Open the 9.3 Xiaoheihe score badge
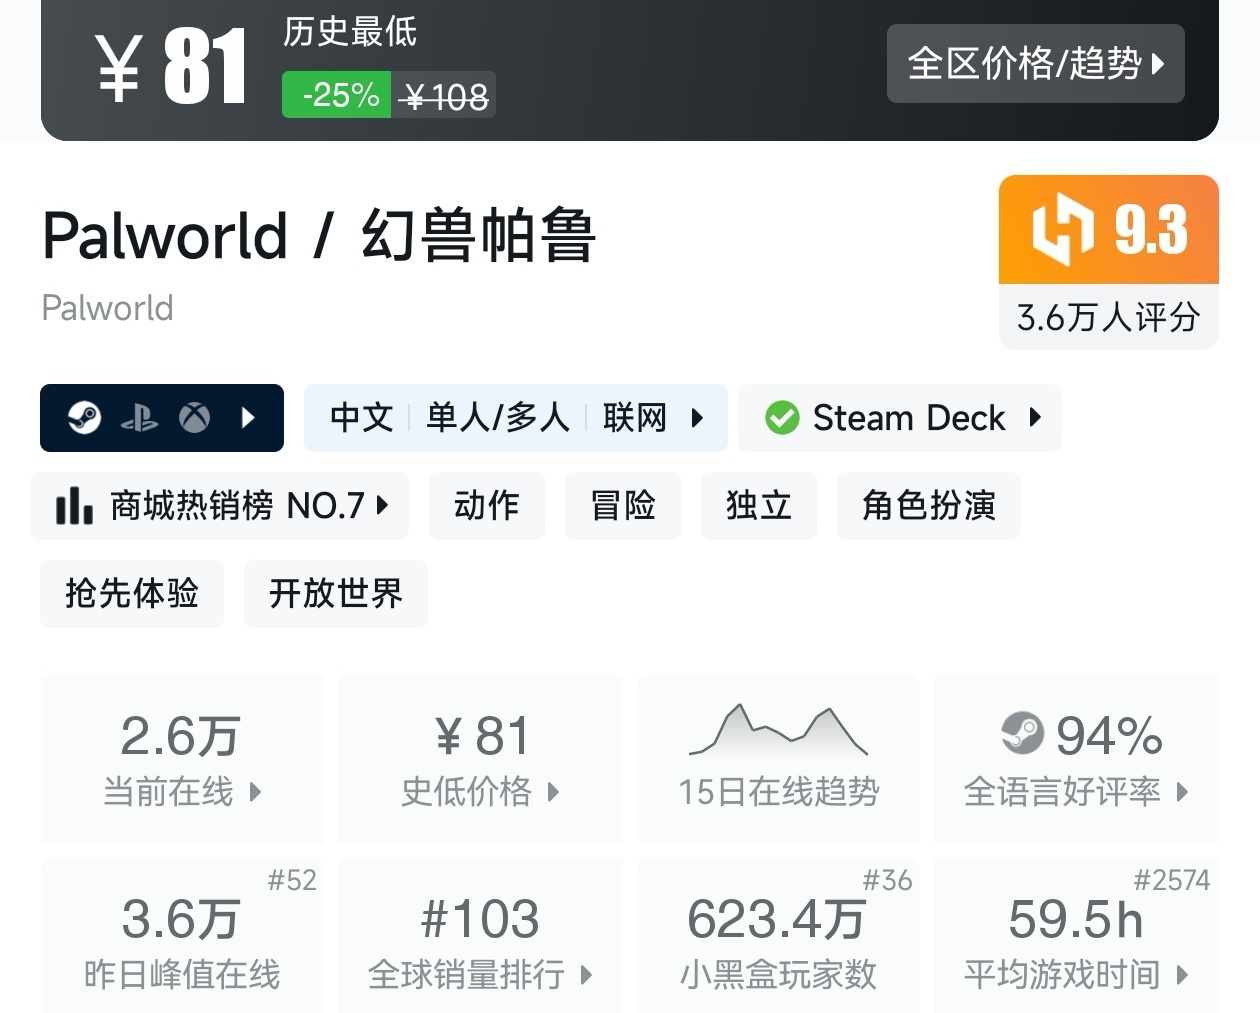This screenshot has width=1260, height=1013. [1109, 229]
